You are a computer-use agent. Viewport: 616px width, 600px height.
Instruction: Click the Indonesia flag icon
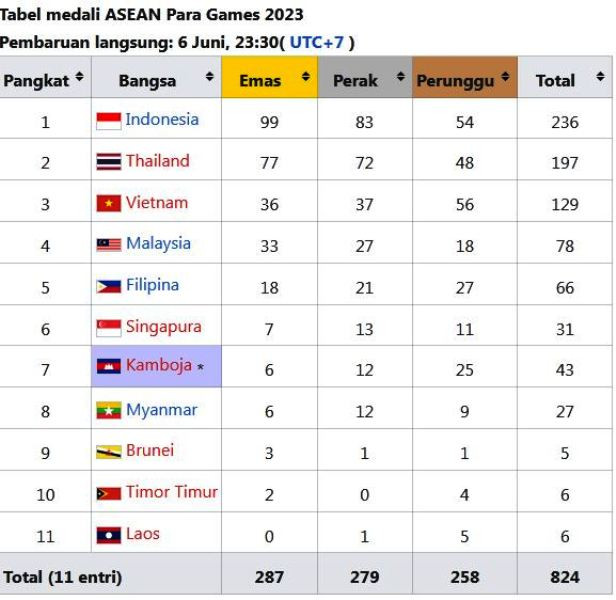pyautogui.click(x=109, y=121)
